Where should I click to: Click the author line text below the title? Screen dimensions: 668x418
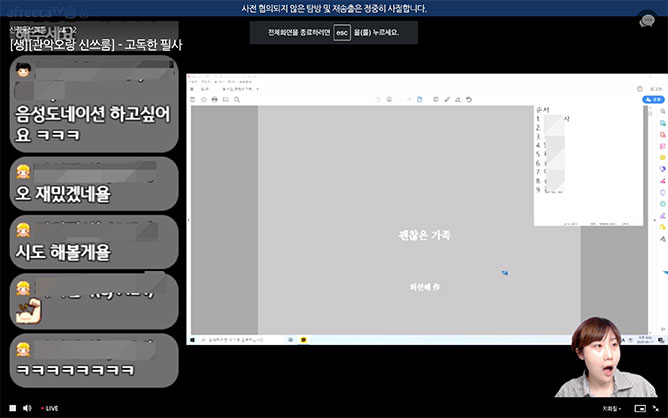click(x=425, y=287)
